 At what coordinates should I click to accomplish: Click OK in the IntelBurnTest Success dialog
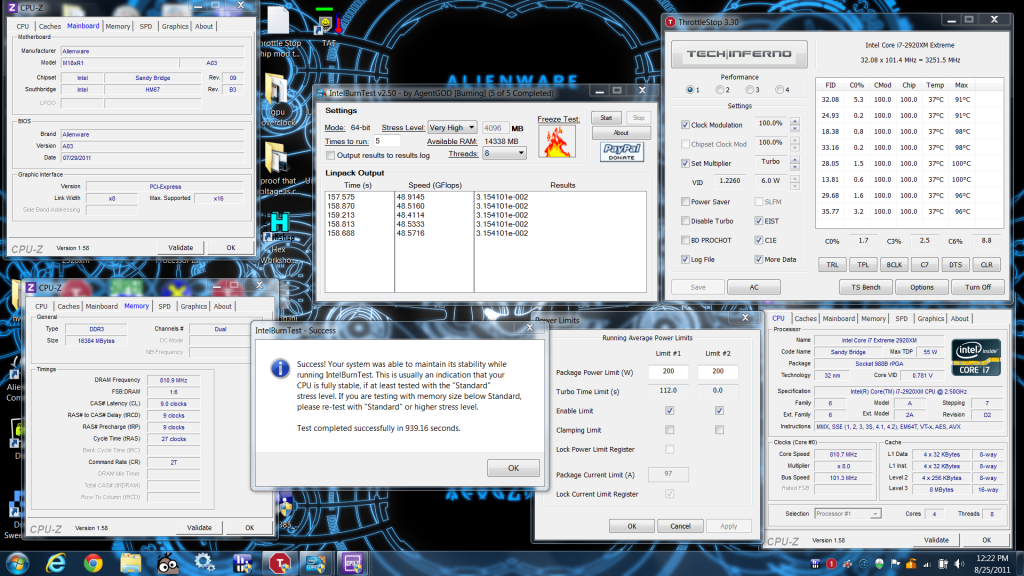point(513,468)
